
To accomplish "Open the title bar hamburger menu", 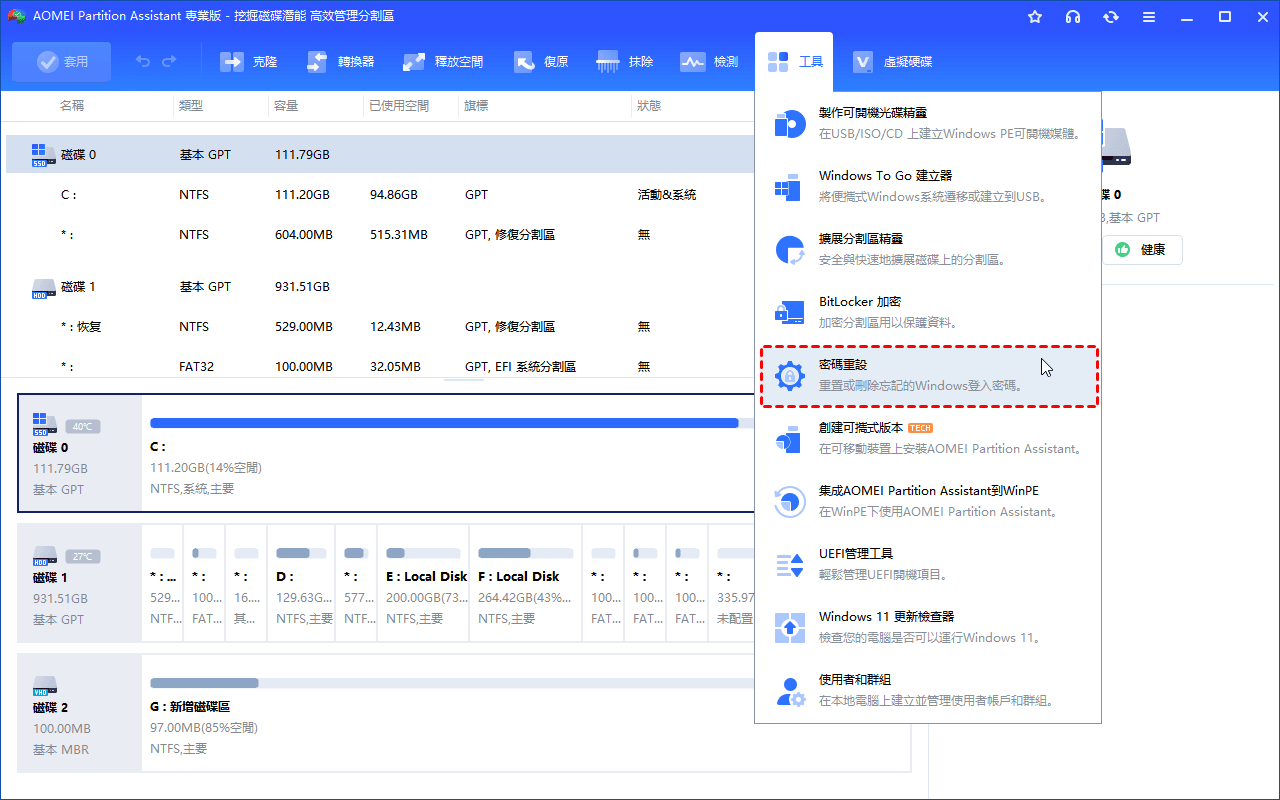I will [1149, 17].
